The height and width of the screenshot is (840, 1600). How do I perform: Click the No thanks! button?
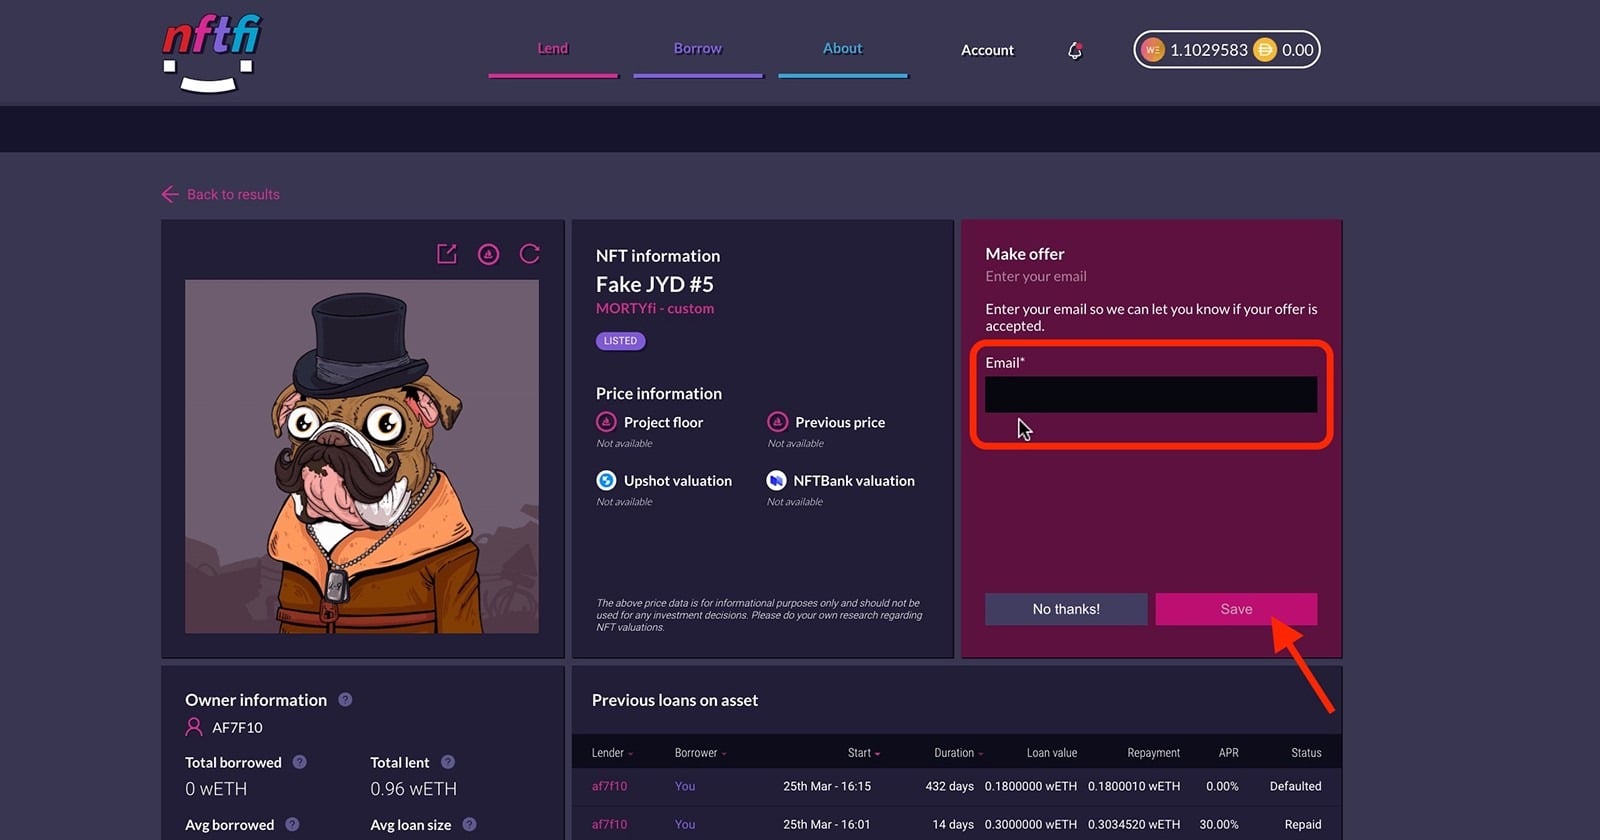[x=1066, y=609]
